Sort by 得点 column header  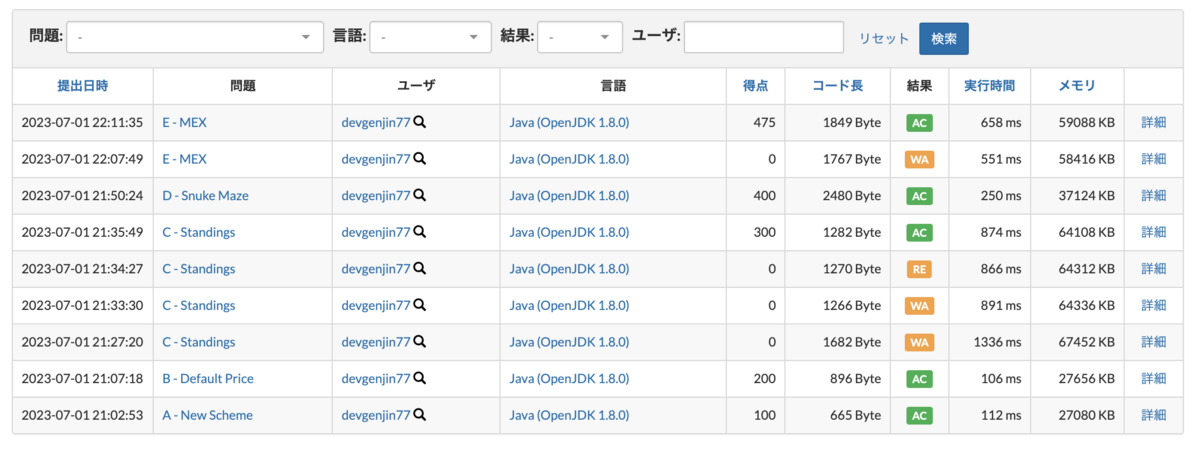pos(756,86)
